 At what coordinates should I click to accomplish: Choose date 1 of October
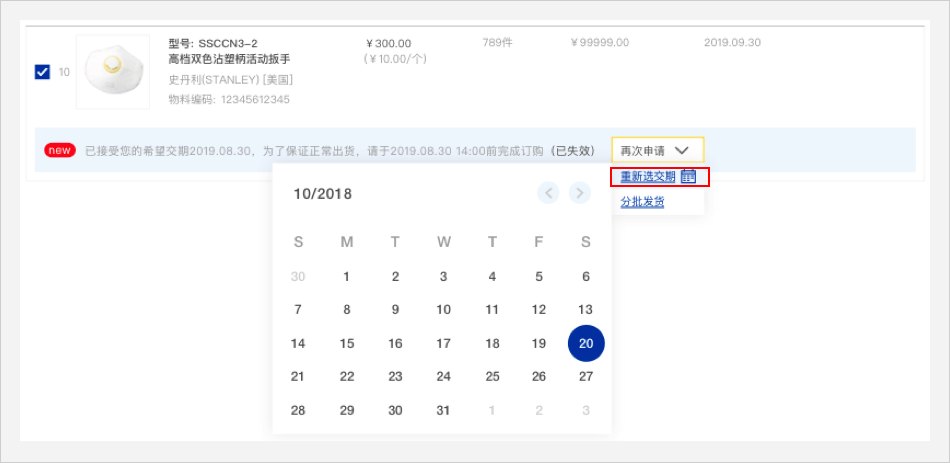coord(347,277)
